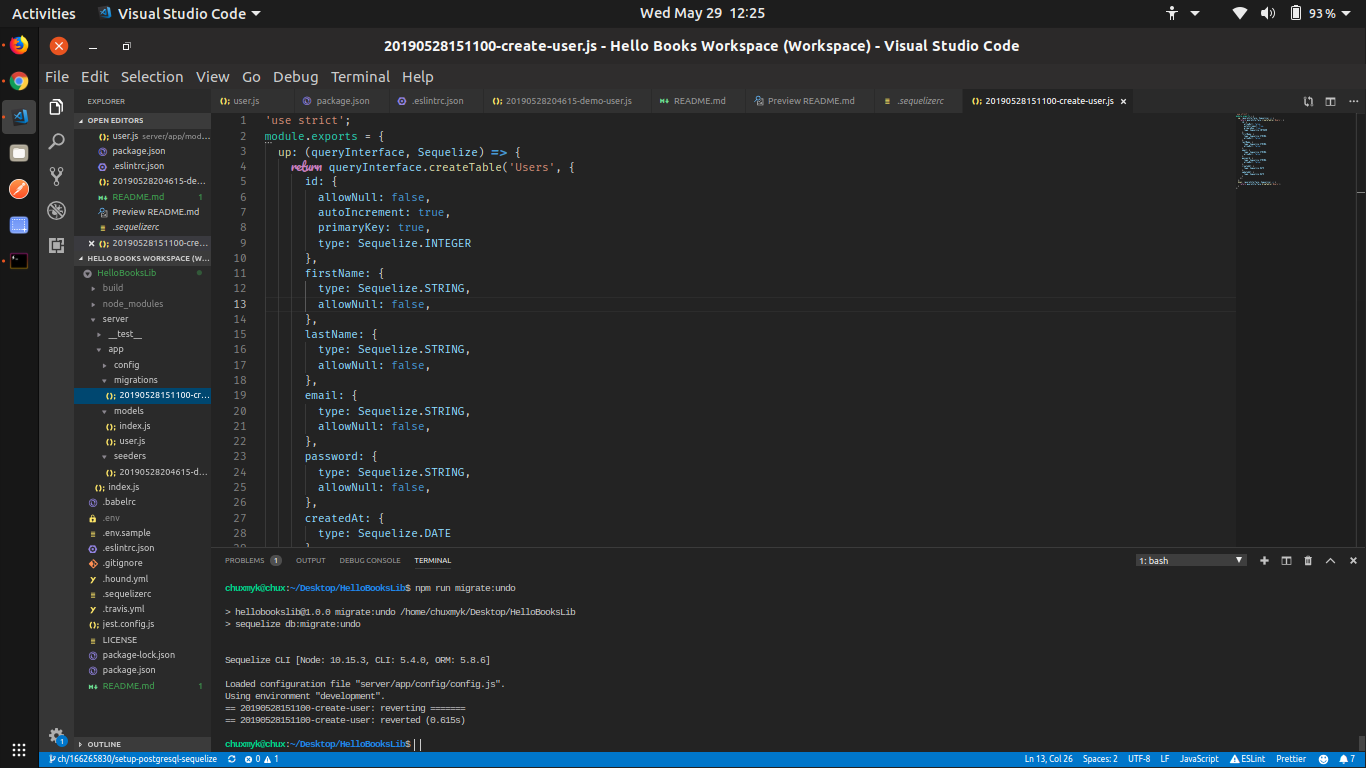Select .sequelizerc in Open Editors list
Screen dimensions: 1366x768
142,227
